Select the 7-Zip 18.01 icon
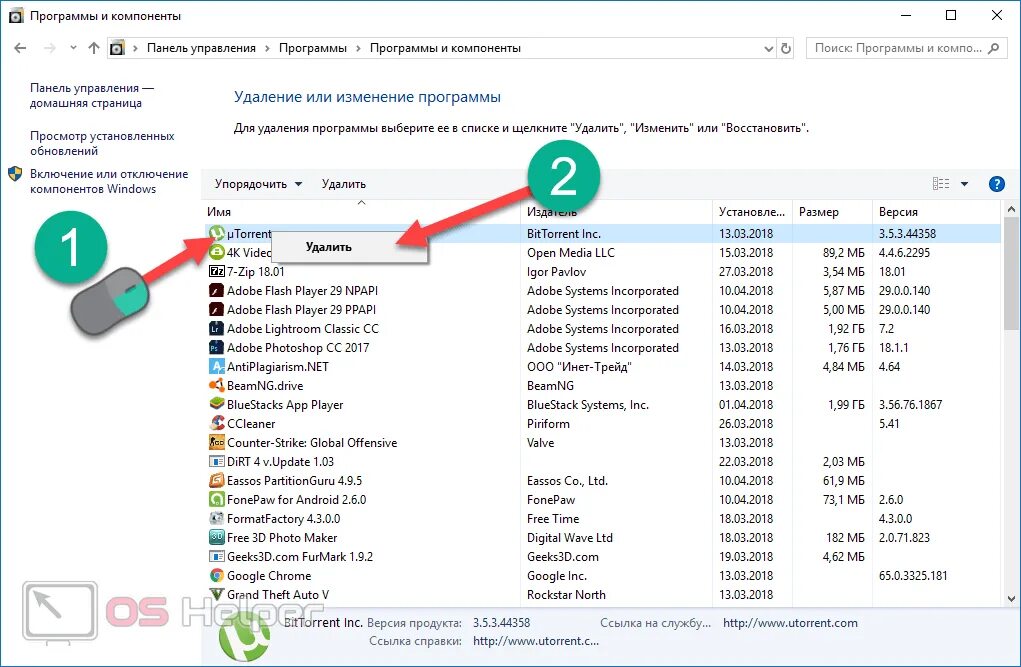 (216, 271)
